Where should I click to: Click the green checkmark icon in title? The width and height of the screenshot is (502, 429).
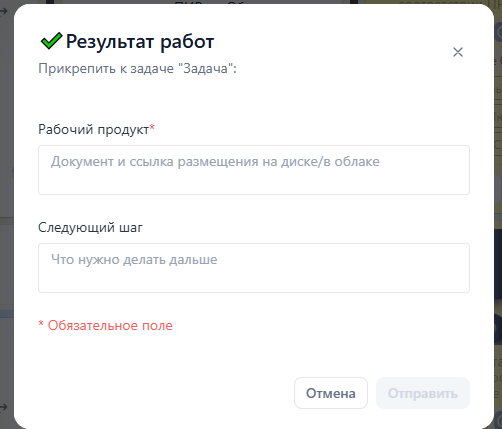coord(51,41)
